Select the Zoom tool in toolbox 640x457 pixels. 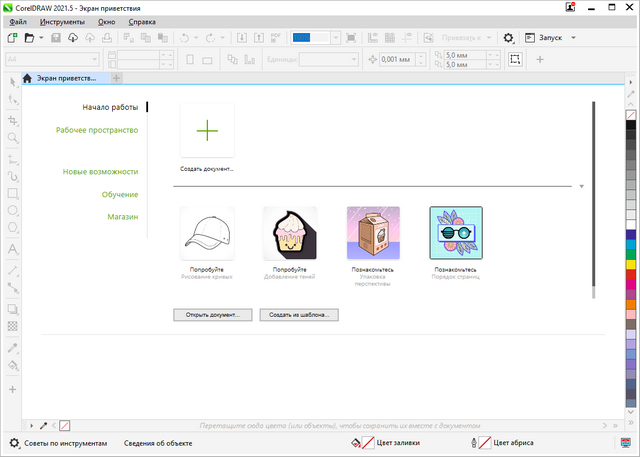point(13,137)
